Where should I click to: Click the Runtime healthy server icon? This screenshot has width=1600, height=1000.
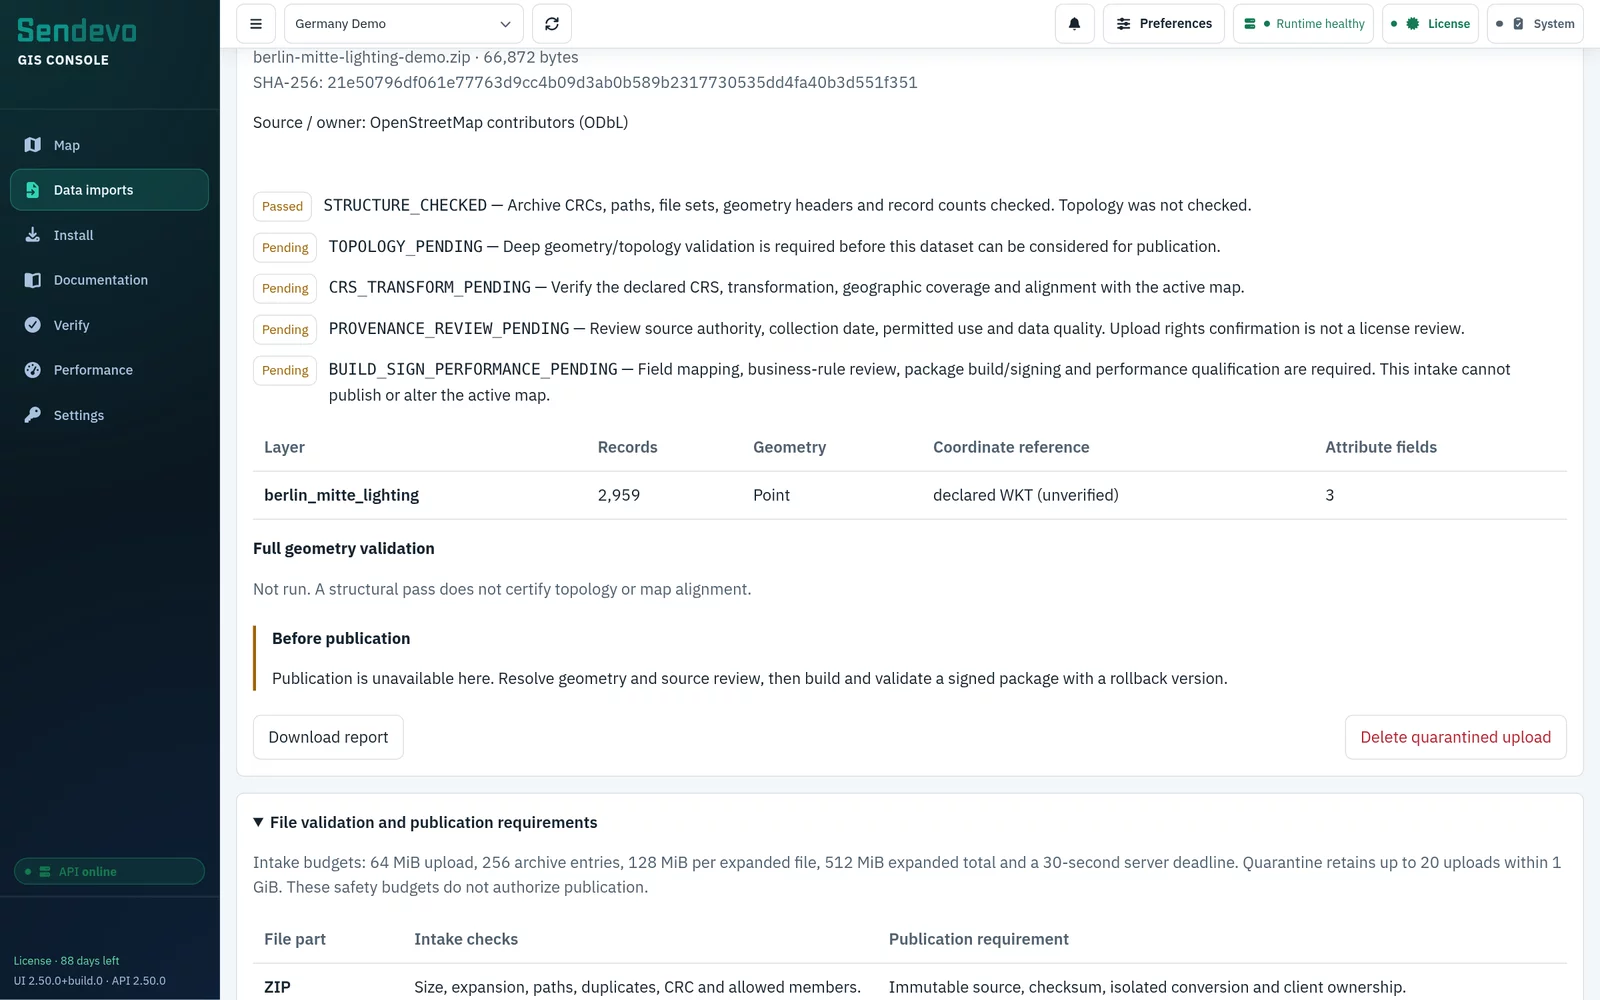(x=1250, y=24)
